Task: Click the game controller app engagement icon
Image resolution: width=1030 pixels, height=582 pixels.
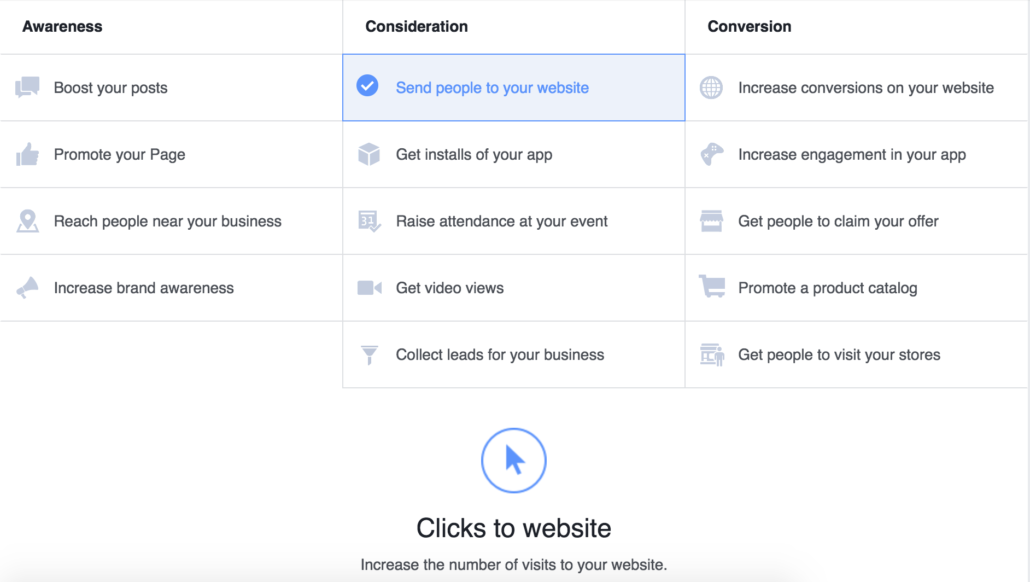Action: click(x=711, y=154)
